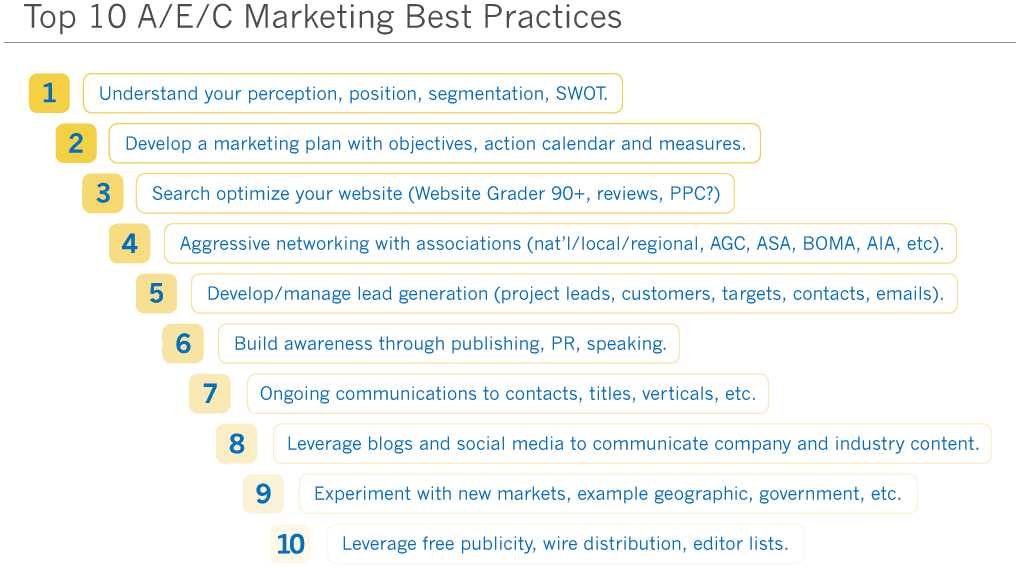Select 'Build awareness through publishing' box

click(449, 343)
